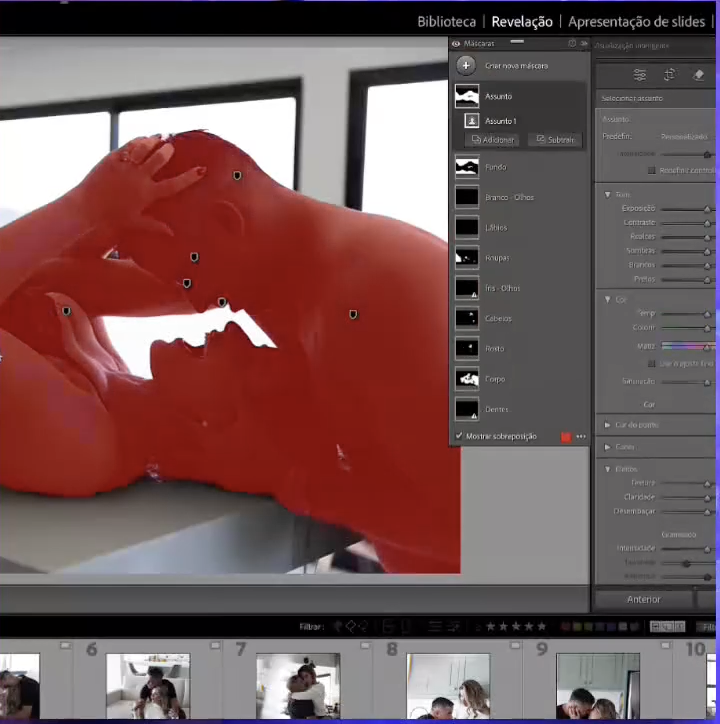This screenshot has height=724, width=720.
Task: Adjust the Saturação slider handle
Action: pos(707,383)
